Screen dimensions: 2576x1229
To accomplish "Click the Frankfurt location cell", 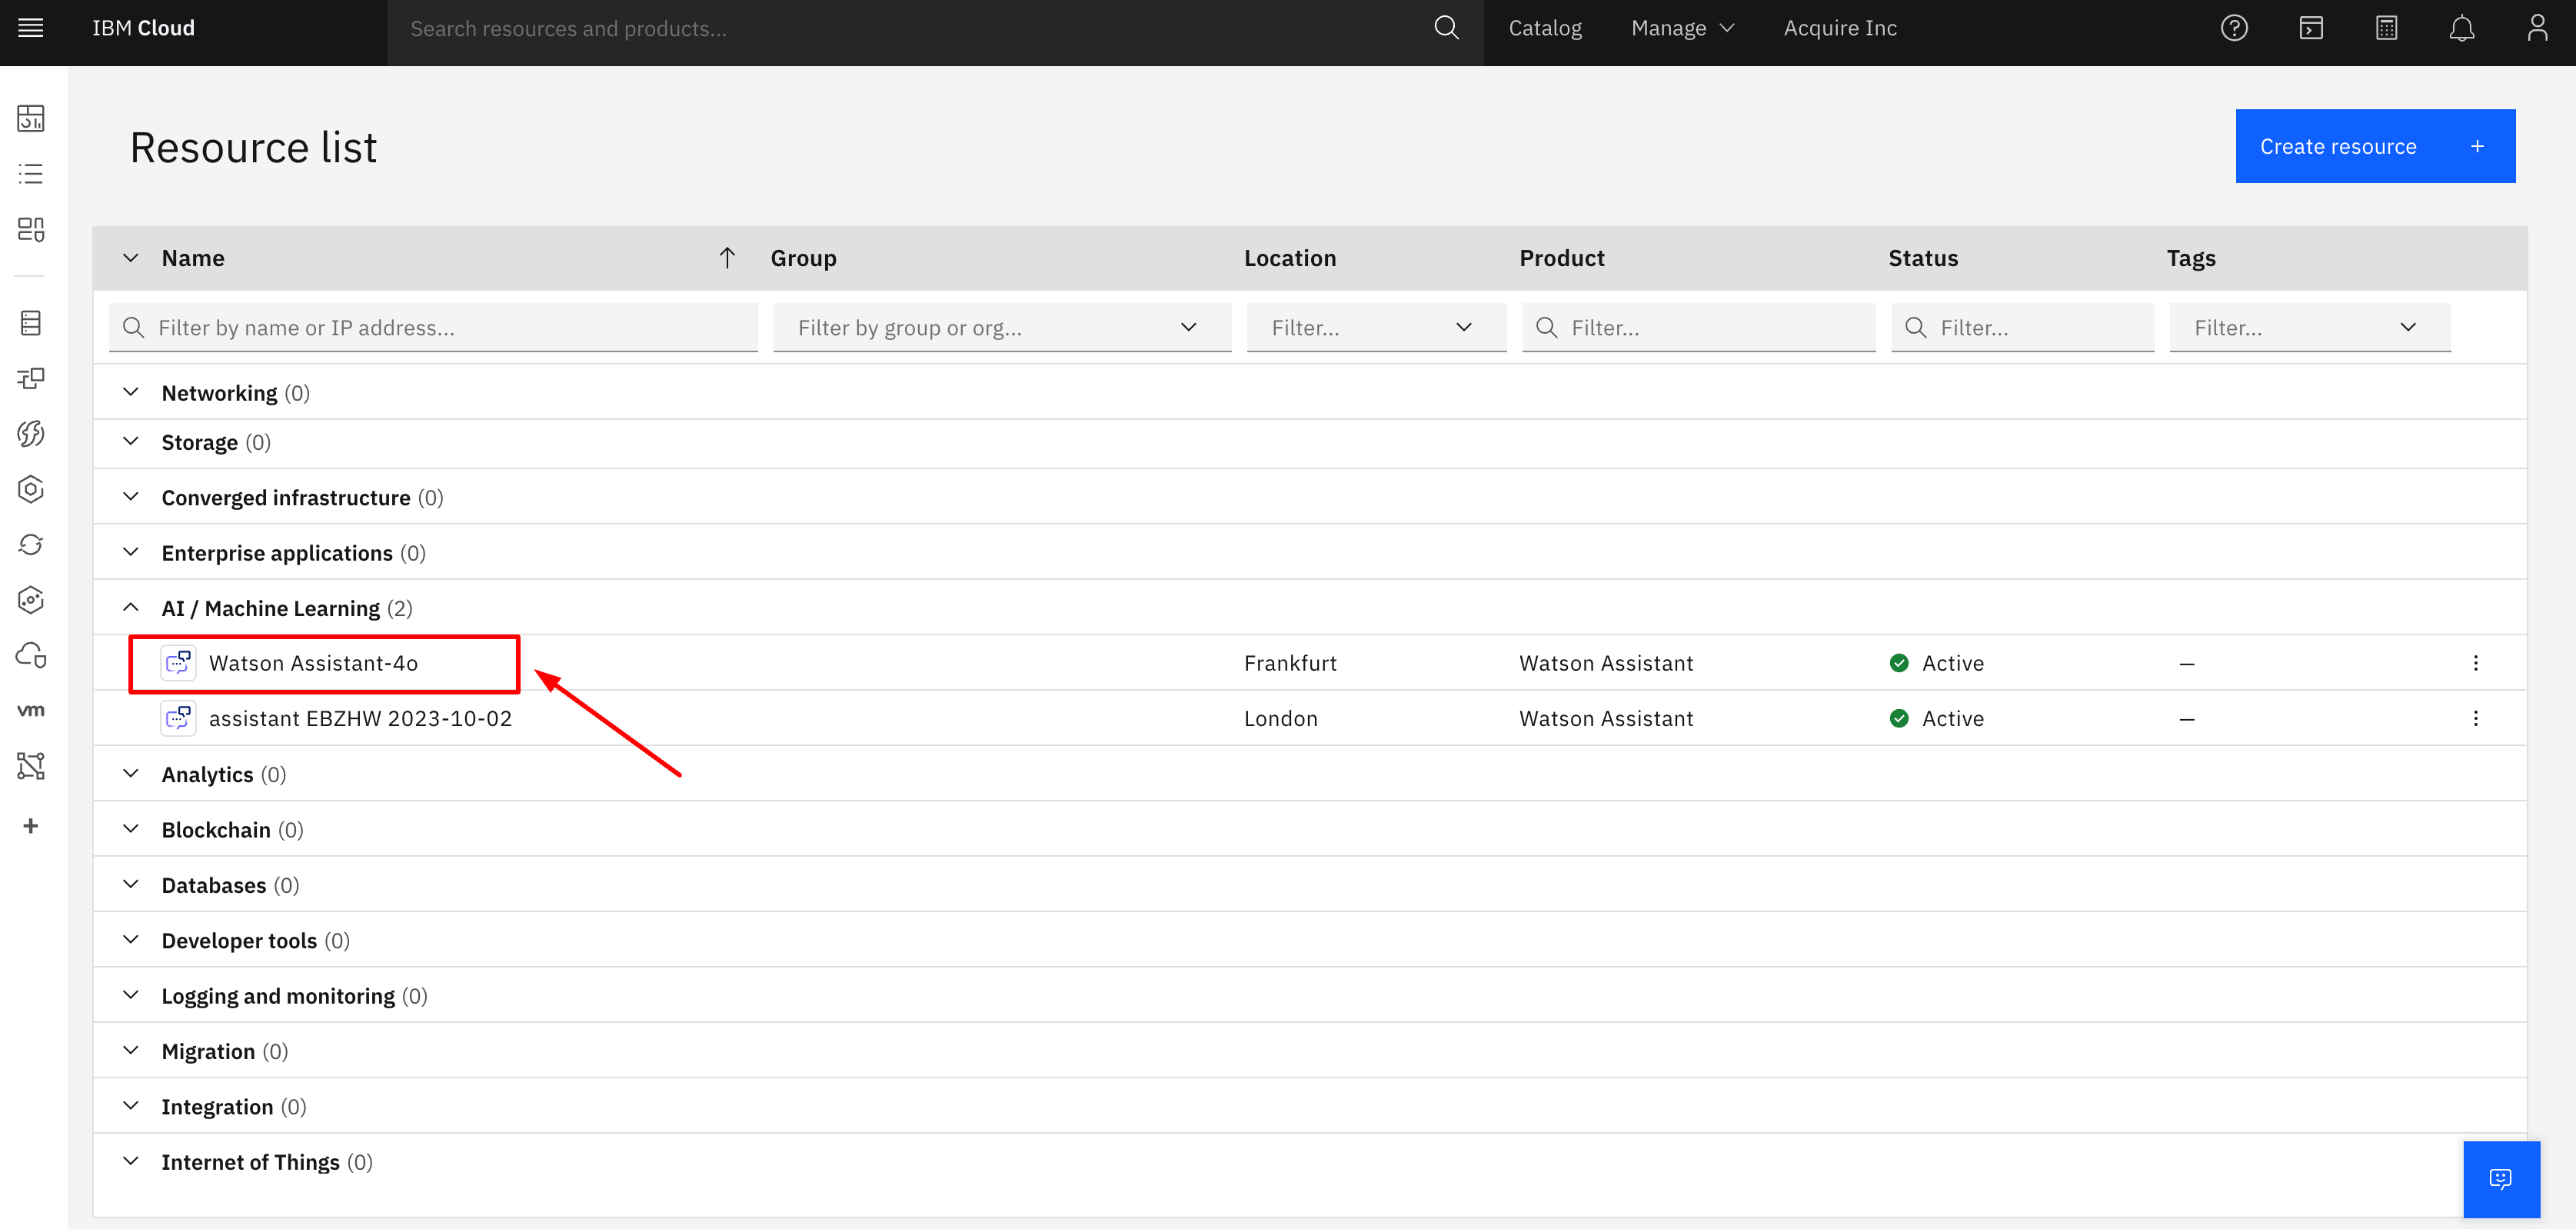I will click(x=1290, y=663).
